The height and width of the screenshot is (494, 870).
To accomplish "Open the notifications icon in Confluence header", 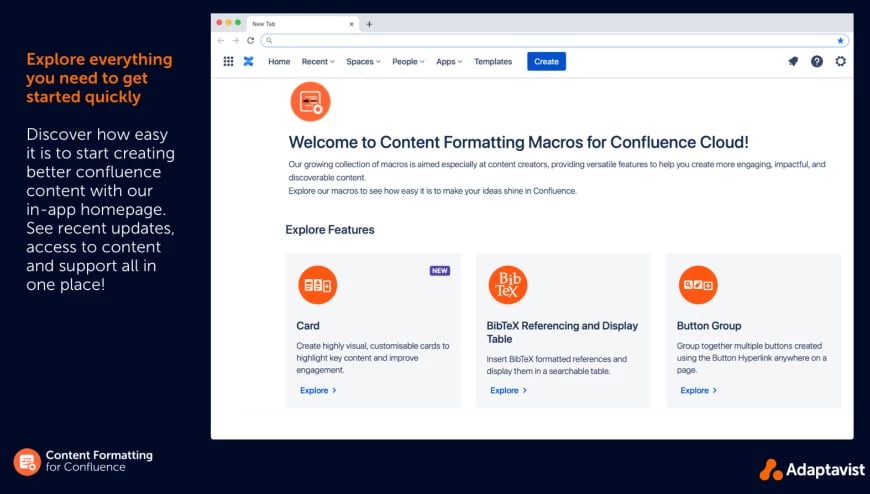I will coord(793,62).
